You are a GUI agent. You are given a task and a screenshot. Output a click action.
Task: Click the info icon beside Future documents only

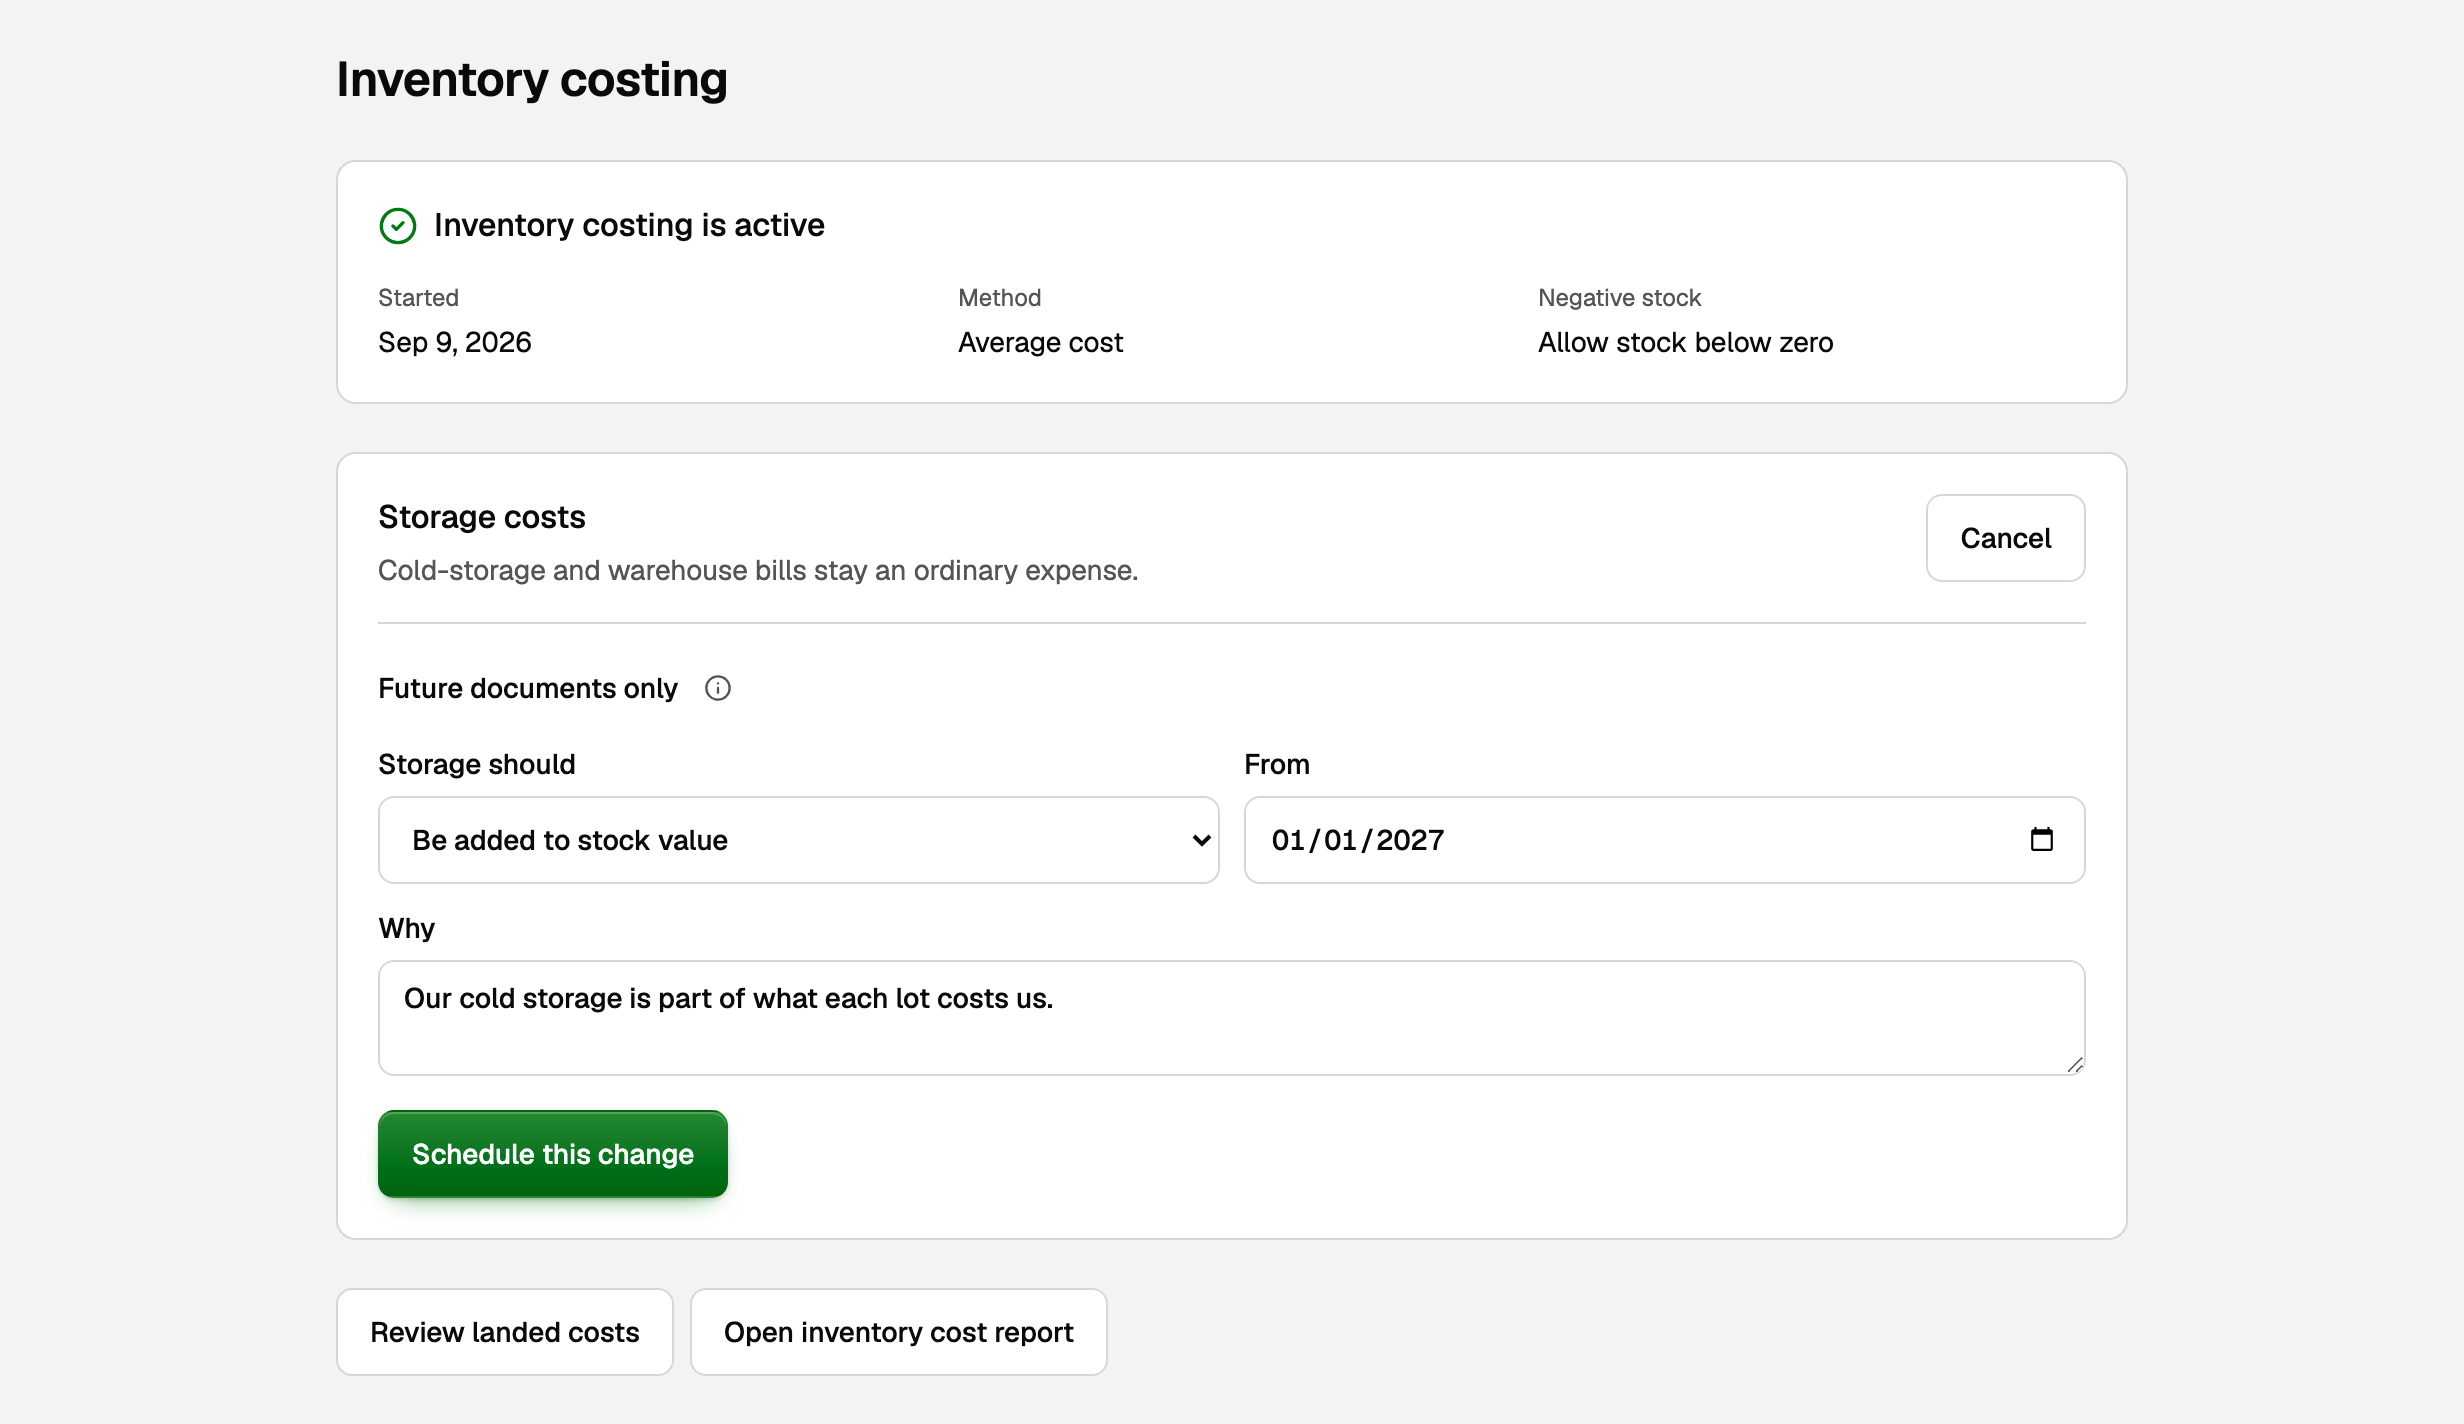718,688
